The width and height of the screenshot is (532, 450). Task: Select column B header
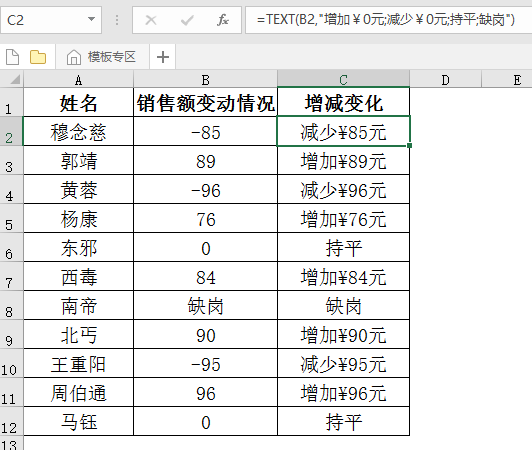tap(205, 80)
